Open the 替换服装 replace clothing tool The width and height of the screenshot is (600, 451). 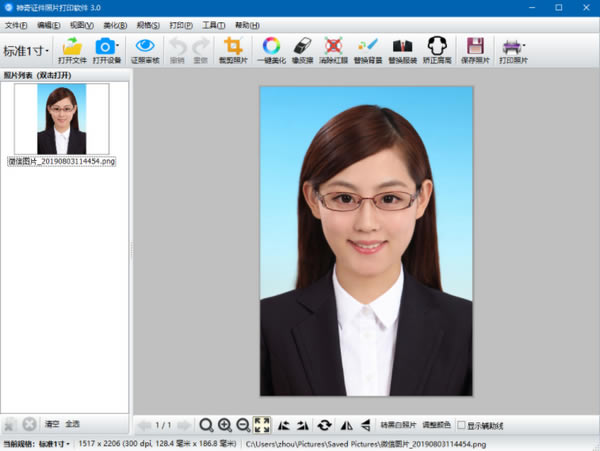402,46
